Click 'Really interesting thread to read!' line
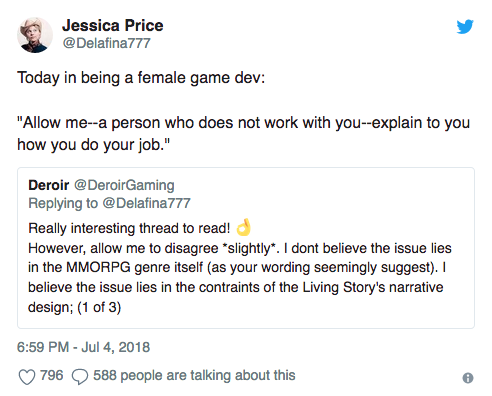 [129, 228]
